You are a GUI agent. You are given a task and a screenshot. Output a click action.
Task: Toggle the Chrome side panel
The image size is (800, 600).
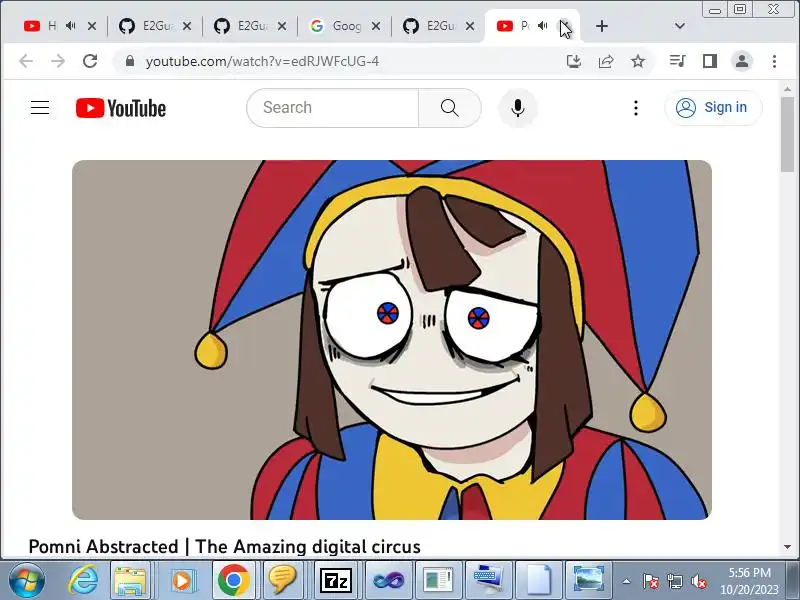[x=710, y=61]
